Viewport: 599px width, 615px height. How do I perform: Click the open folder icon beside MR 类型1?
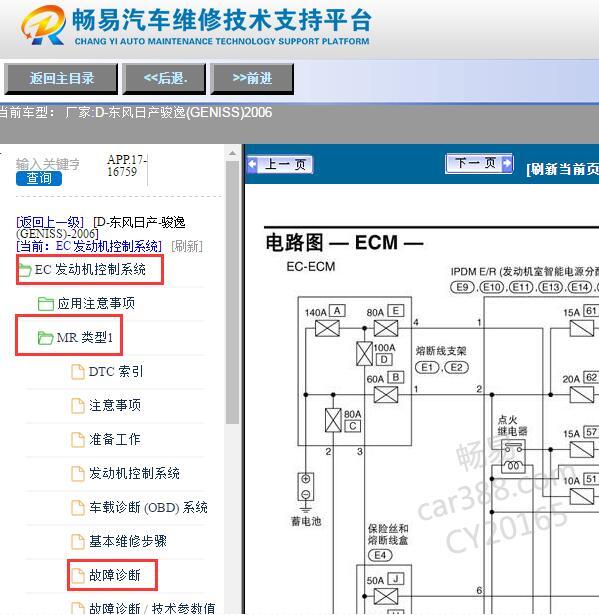coord(45,338)
